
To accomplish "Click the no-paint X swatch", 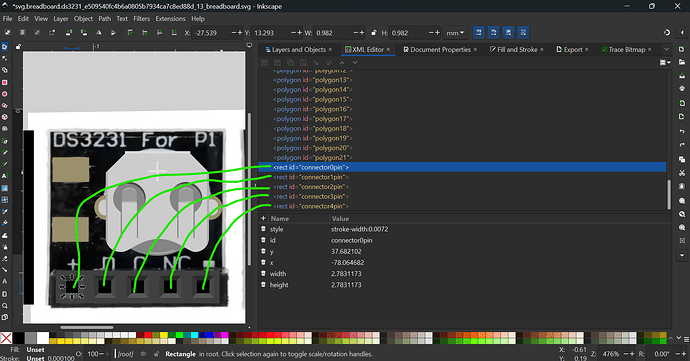I will click(6, 338).
